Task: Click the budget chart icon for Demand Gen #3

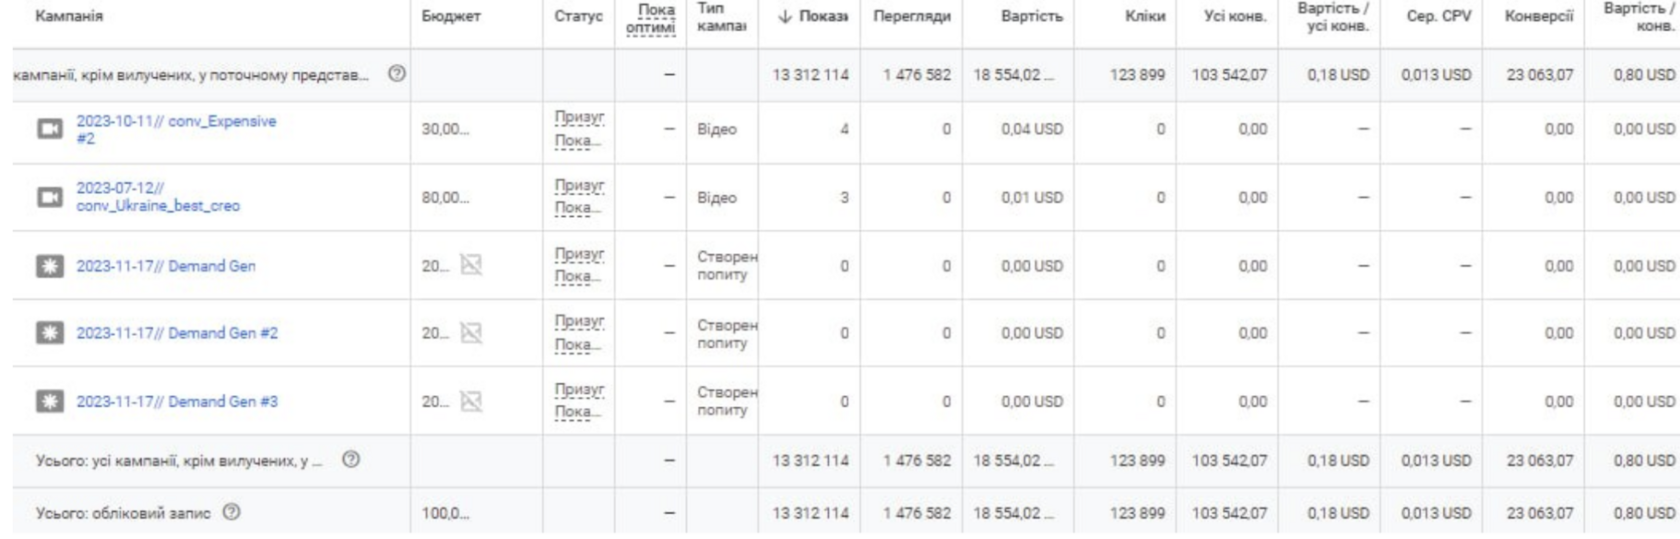Action: tap(471, 401)
